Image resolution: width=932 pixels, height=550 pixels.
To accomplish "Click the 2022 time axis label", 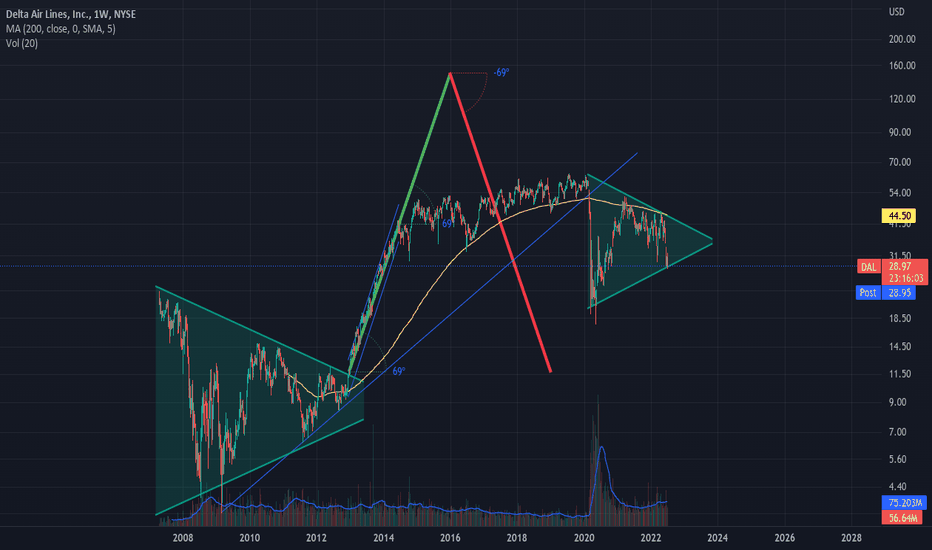I will [651, 538].
